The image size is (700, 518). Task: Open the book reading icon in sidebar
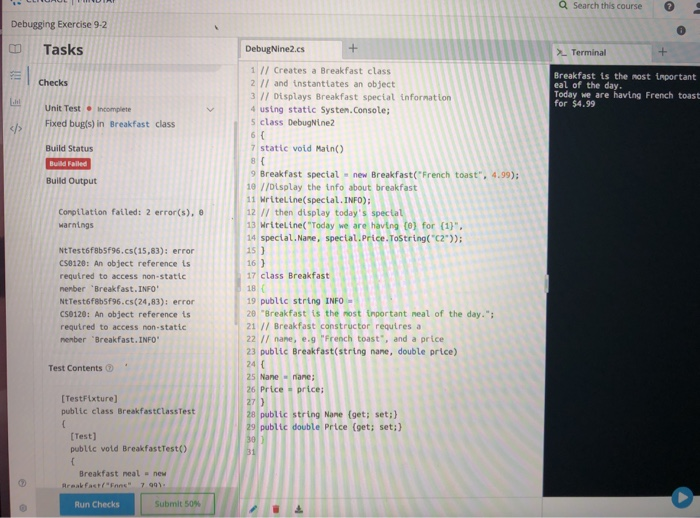[15, 49]
